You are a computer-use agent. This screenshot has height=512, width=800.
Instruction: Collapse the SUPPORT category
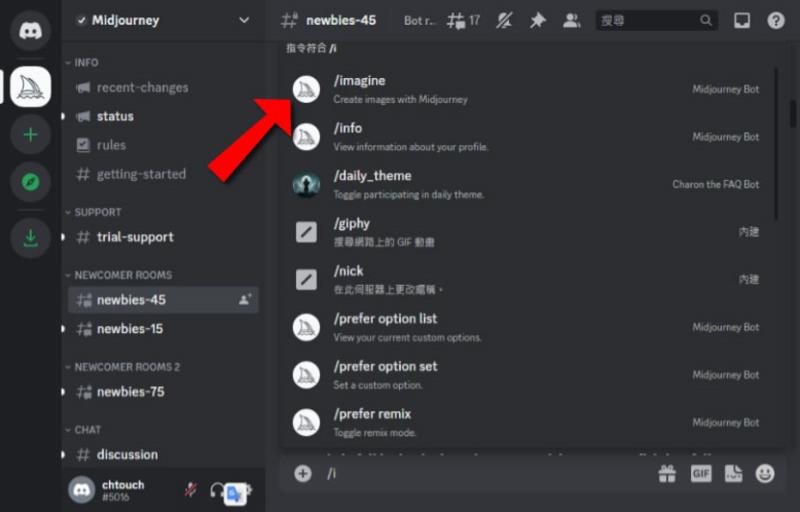[x=94, y=212]
